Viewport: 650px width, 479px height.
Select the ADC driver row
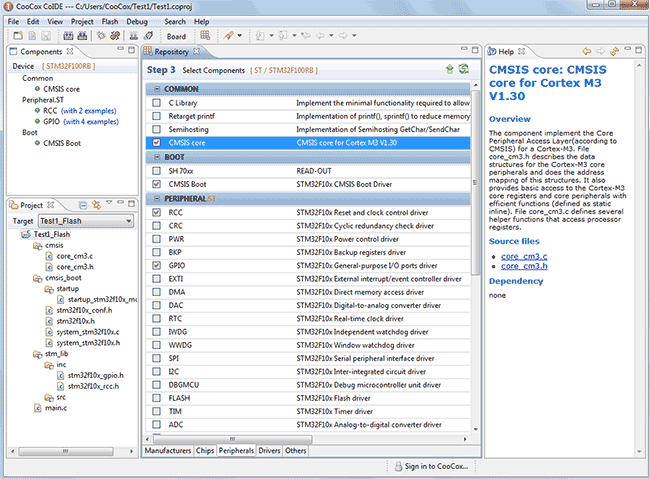pos(308,425)
